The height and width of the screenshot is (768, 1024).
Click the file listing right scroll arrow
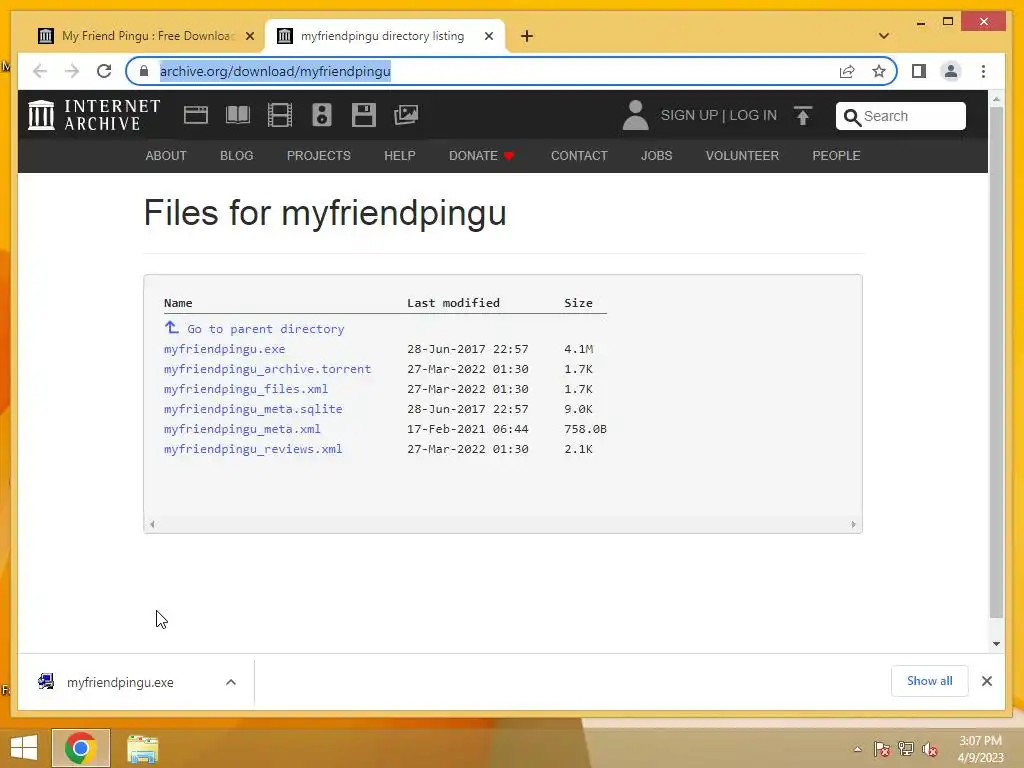[x=853, y=524]
